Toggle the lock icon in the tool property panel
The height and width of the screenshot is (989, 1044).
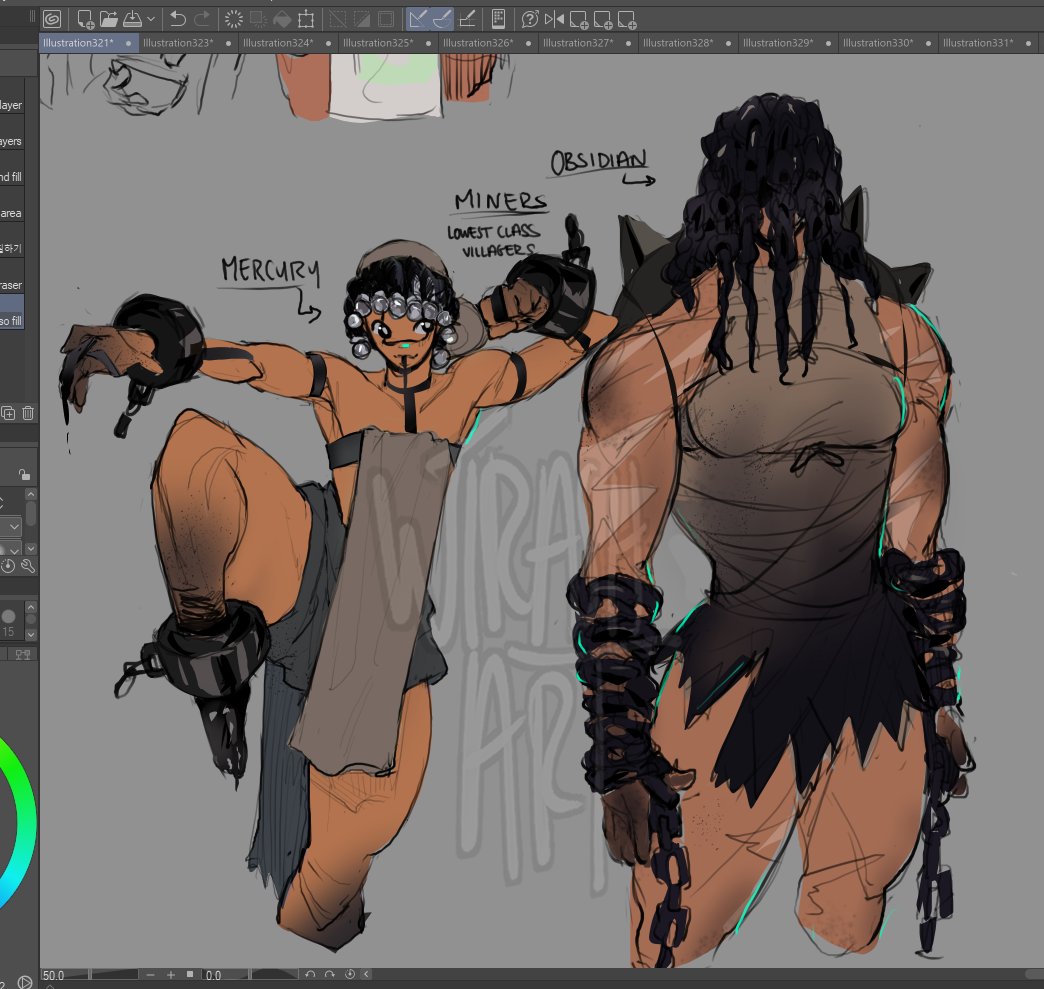(x=24, y=475)
